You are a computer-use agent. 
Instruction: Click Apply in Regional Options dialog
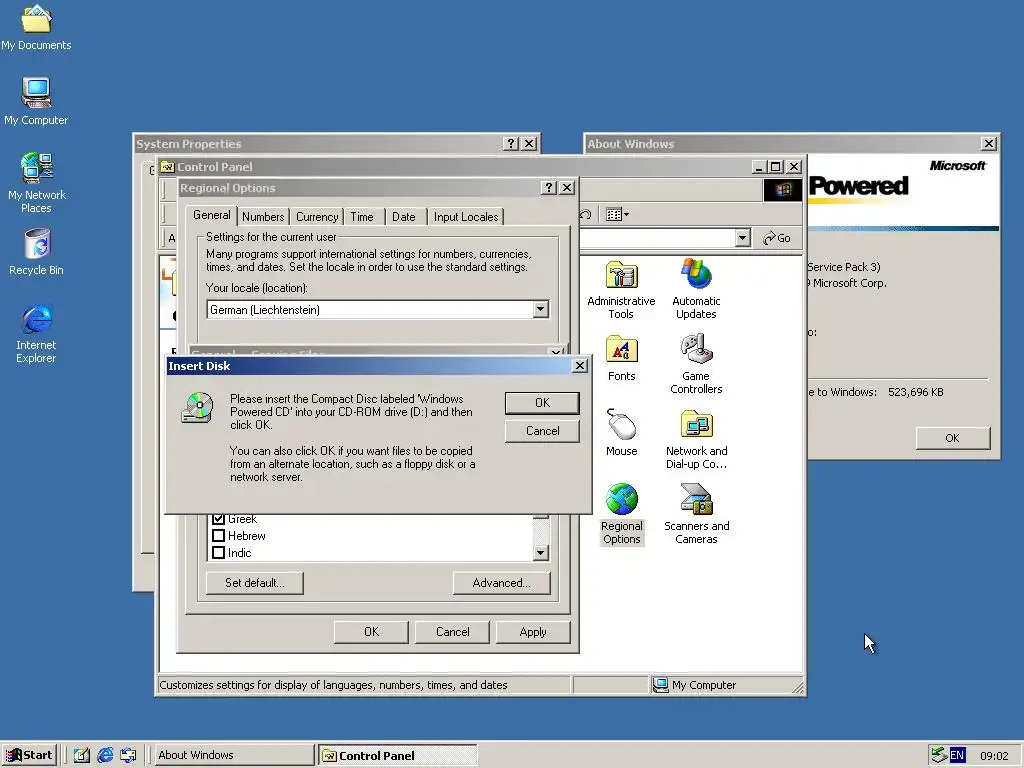[x=533, y=632]
